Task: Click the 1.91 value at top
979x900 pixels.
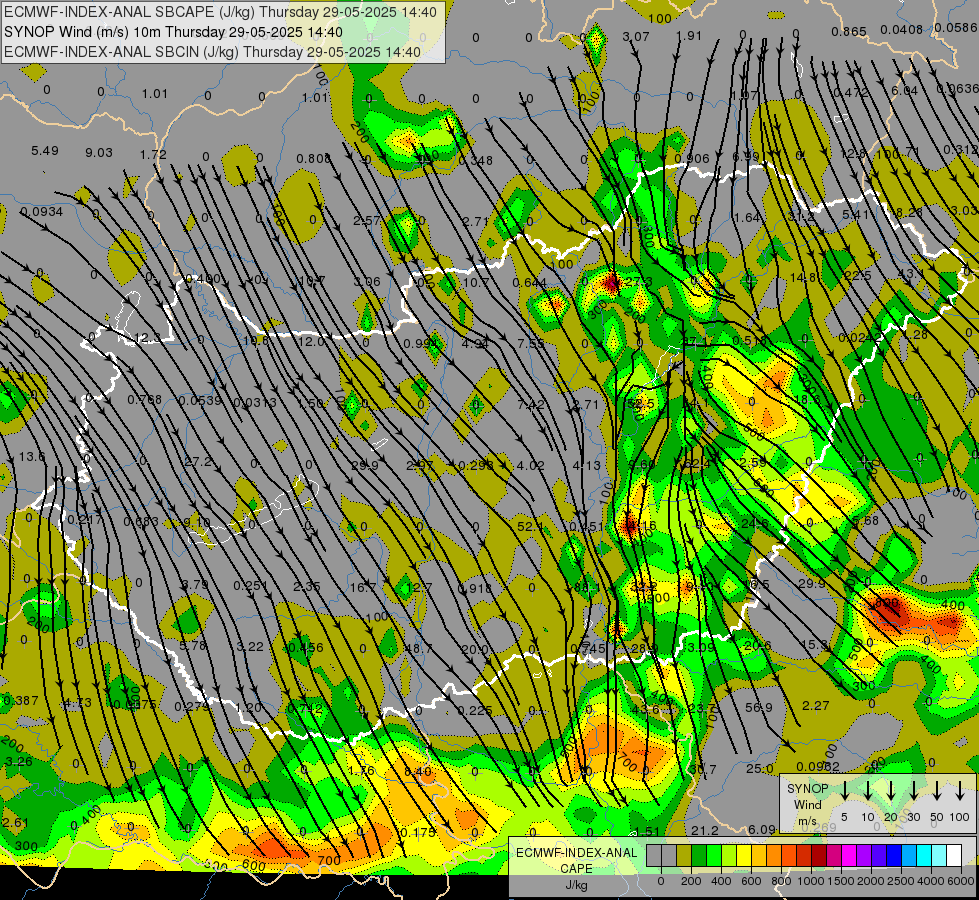Action: point(689,36)
